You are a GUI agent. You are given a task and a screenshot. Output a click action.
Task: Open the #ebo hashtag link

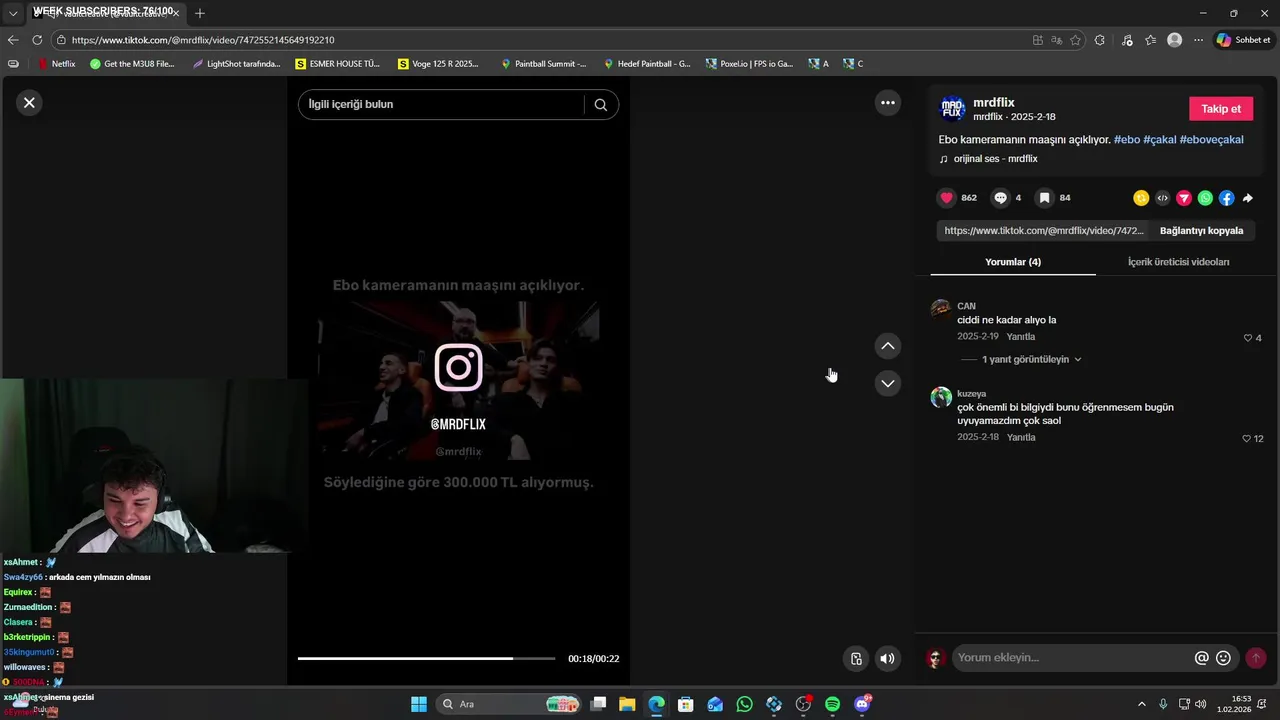(x=1126, y=140)
